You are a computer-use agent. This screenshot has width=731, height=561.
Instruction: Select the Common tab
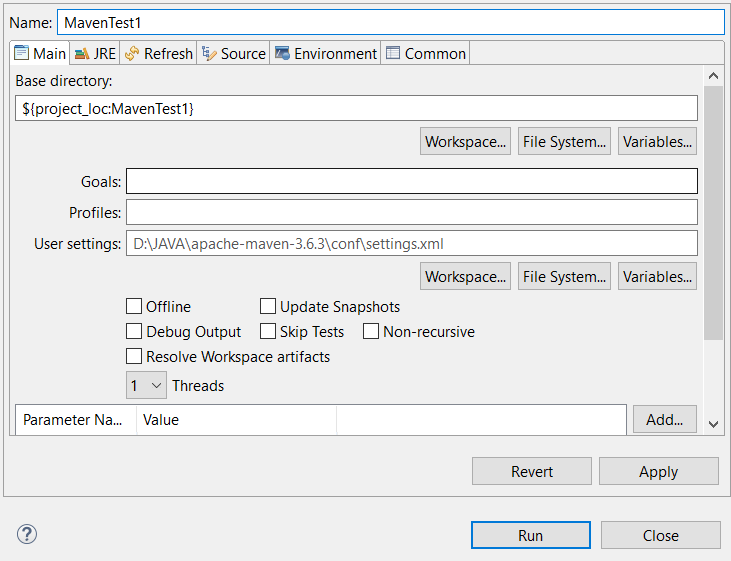(x=425, y=53)
